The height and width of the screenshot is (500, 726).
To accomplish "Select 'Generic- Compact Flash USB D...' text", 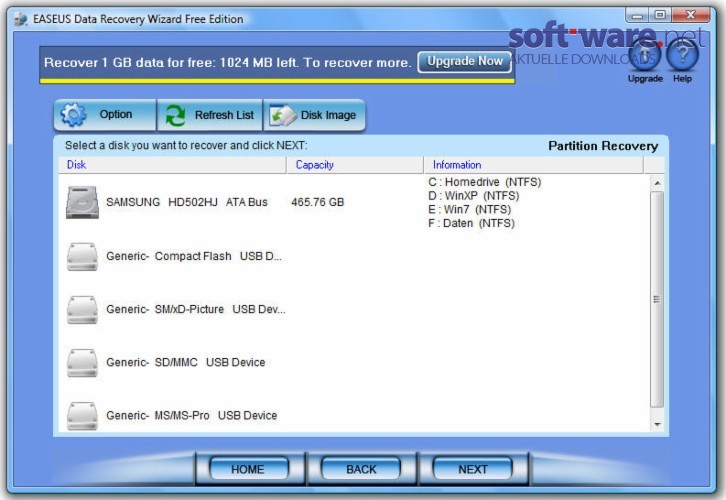I will pos(194,256).
